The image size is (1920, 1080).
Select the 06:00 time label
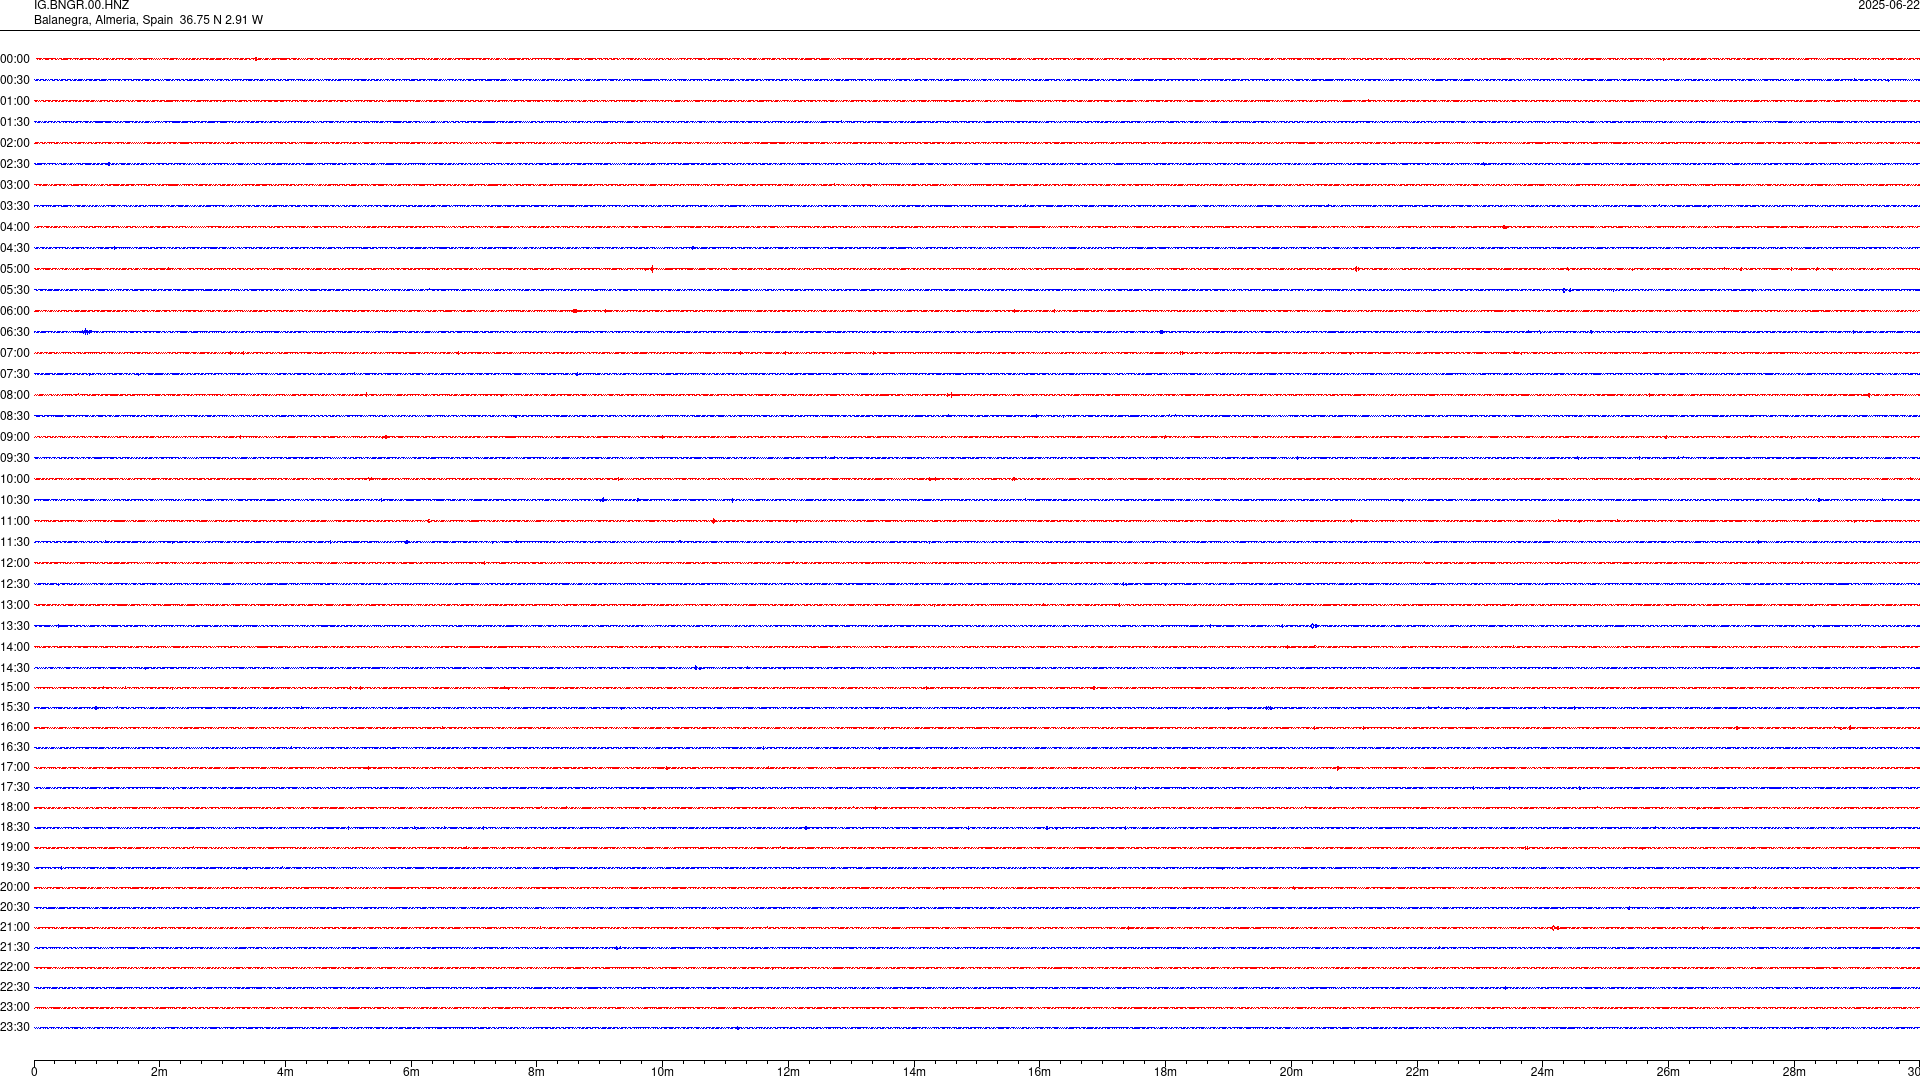[15, 311]
